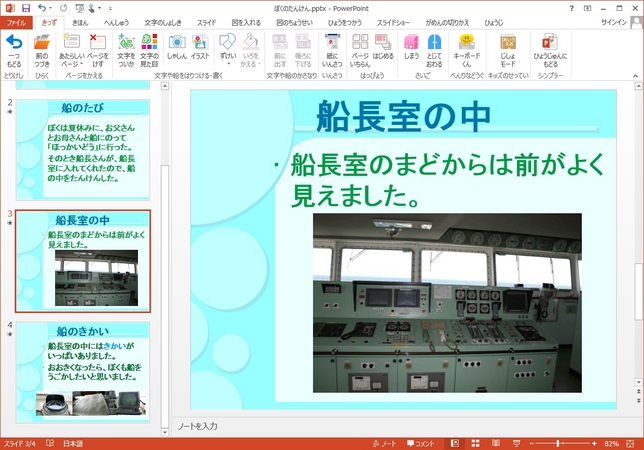Switch to the 図のちょうせい tab
The image size is (644, 450).
[294, 23]
